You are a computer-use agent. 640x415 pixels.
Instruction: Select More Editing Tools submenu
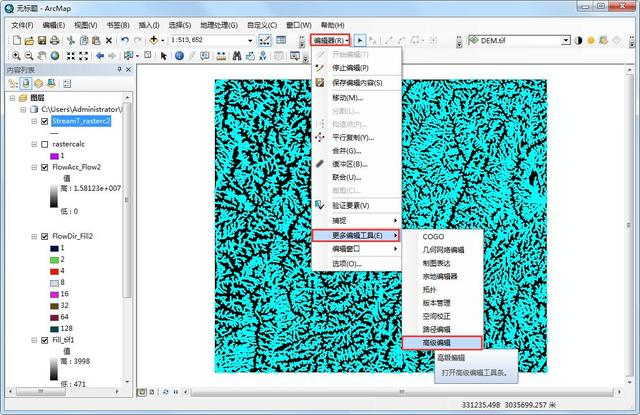pyautogui.click(x=356, y=235)
